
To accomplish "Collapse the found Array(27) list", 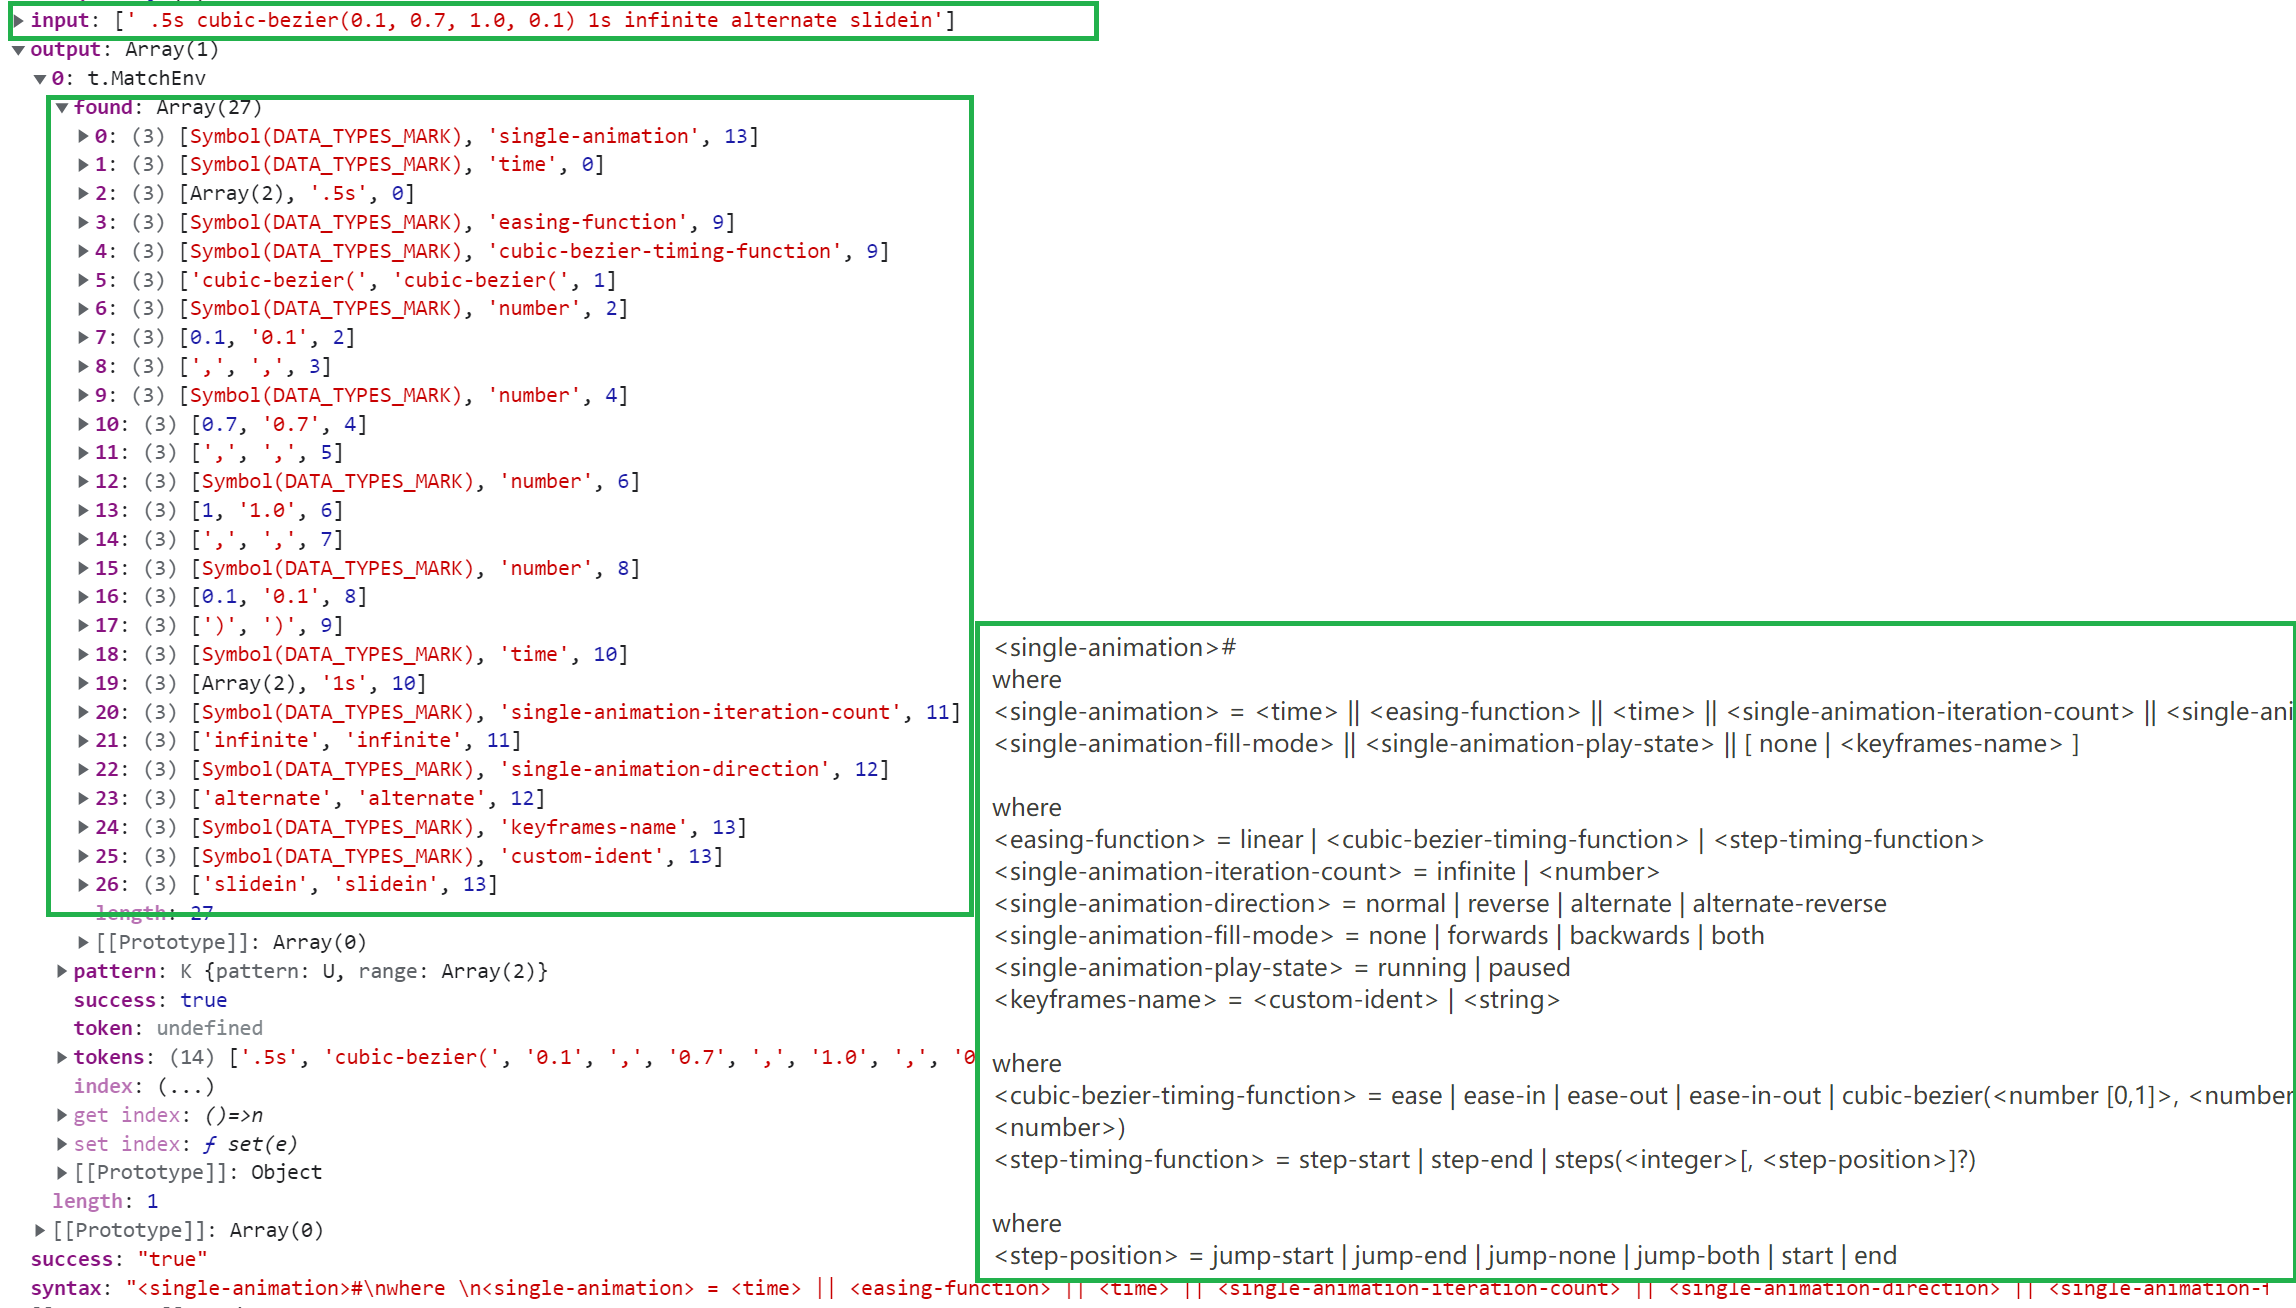I will [62, 107].
